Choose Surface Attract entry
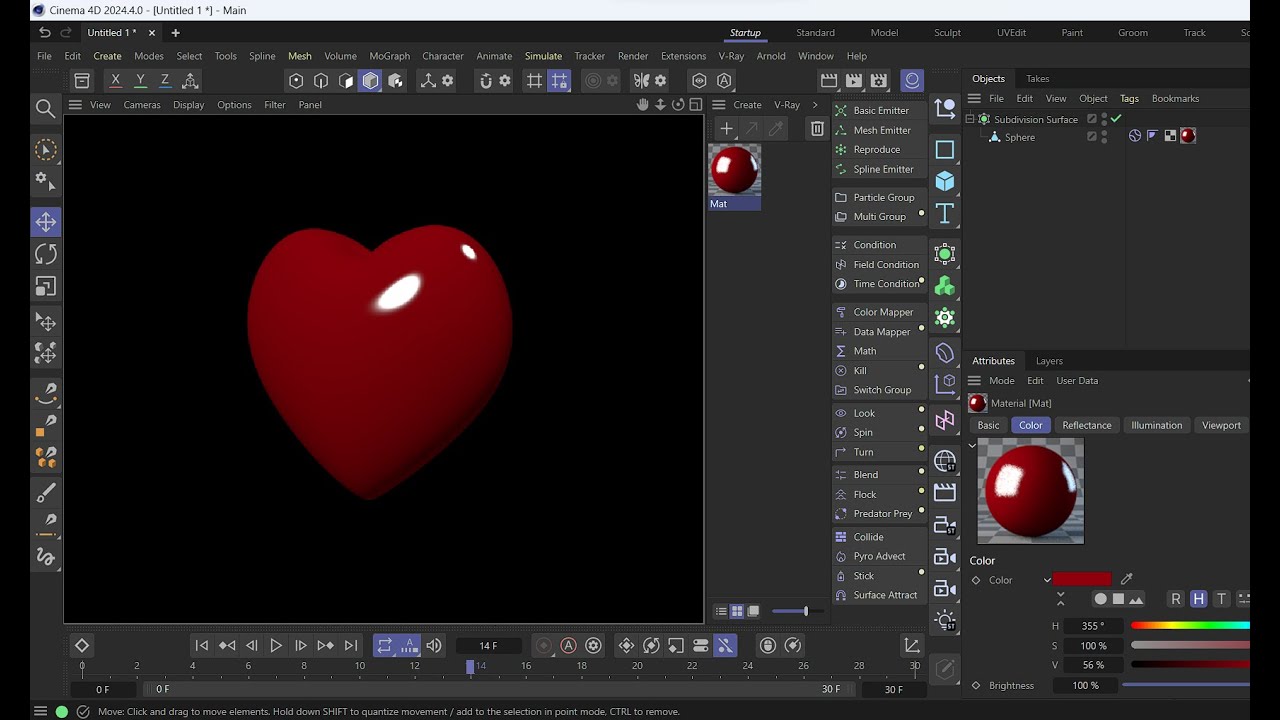 (x=880, y=595)
